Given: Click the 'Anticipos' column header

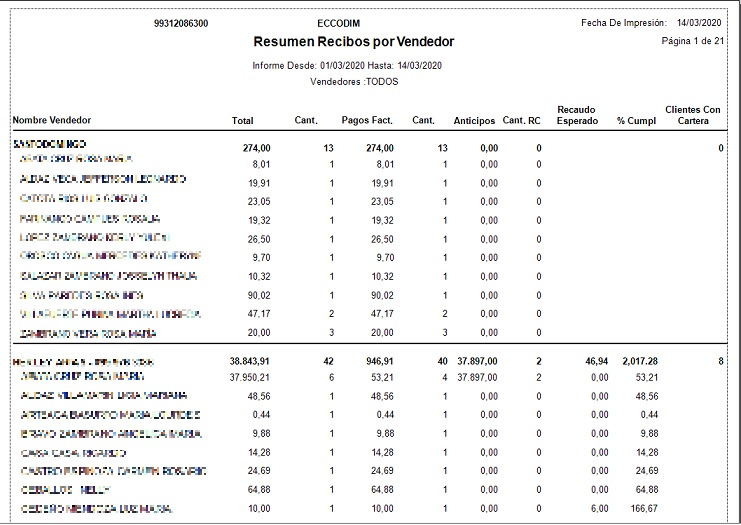Looking at the screenshot, I should click(474, 121).
